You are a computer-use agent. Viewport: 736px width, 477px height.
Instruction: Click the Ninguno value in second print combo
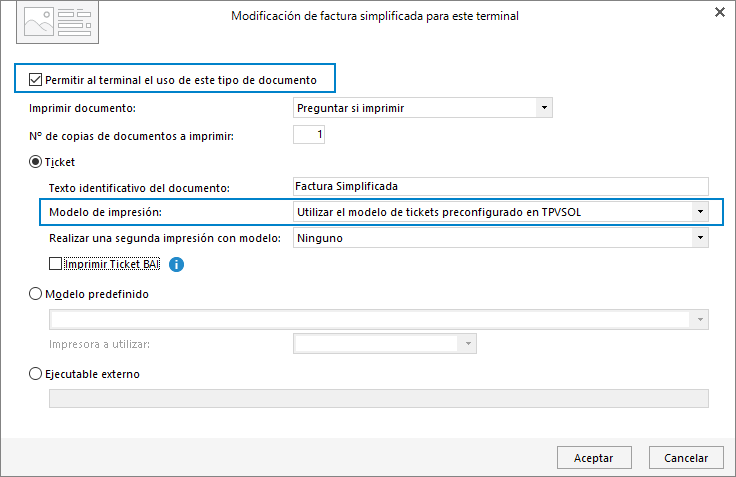(x=320, y=238)
